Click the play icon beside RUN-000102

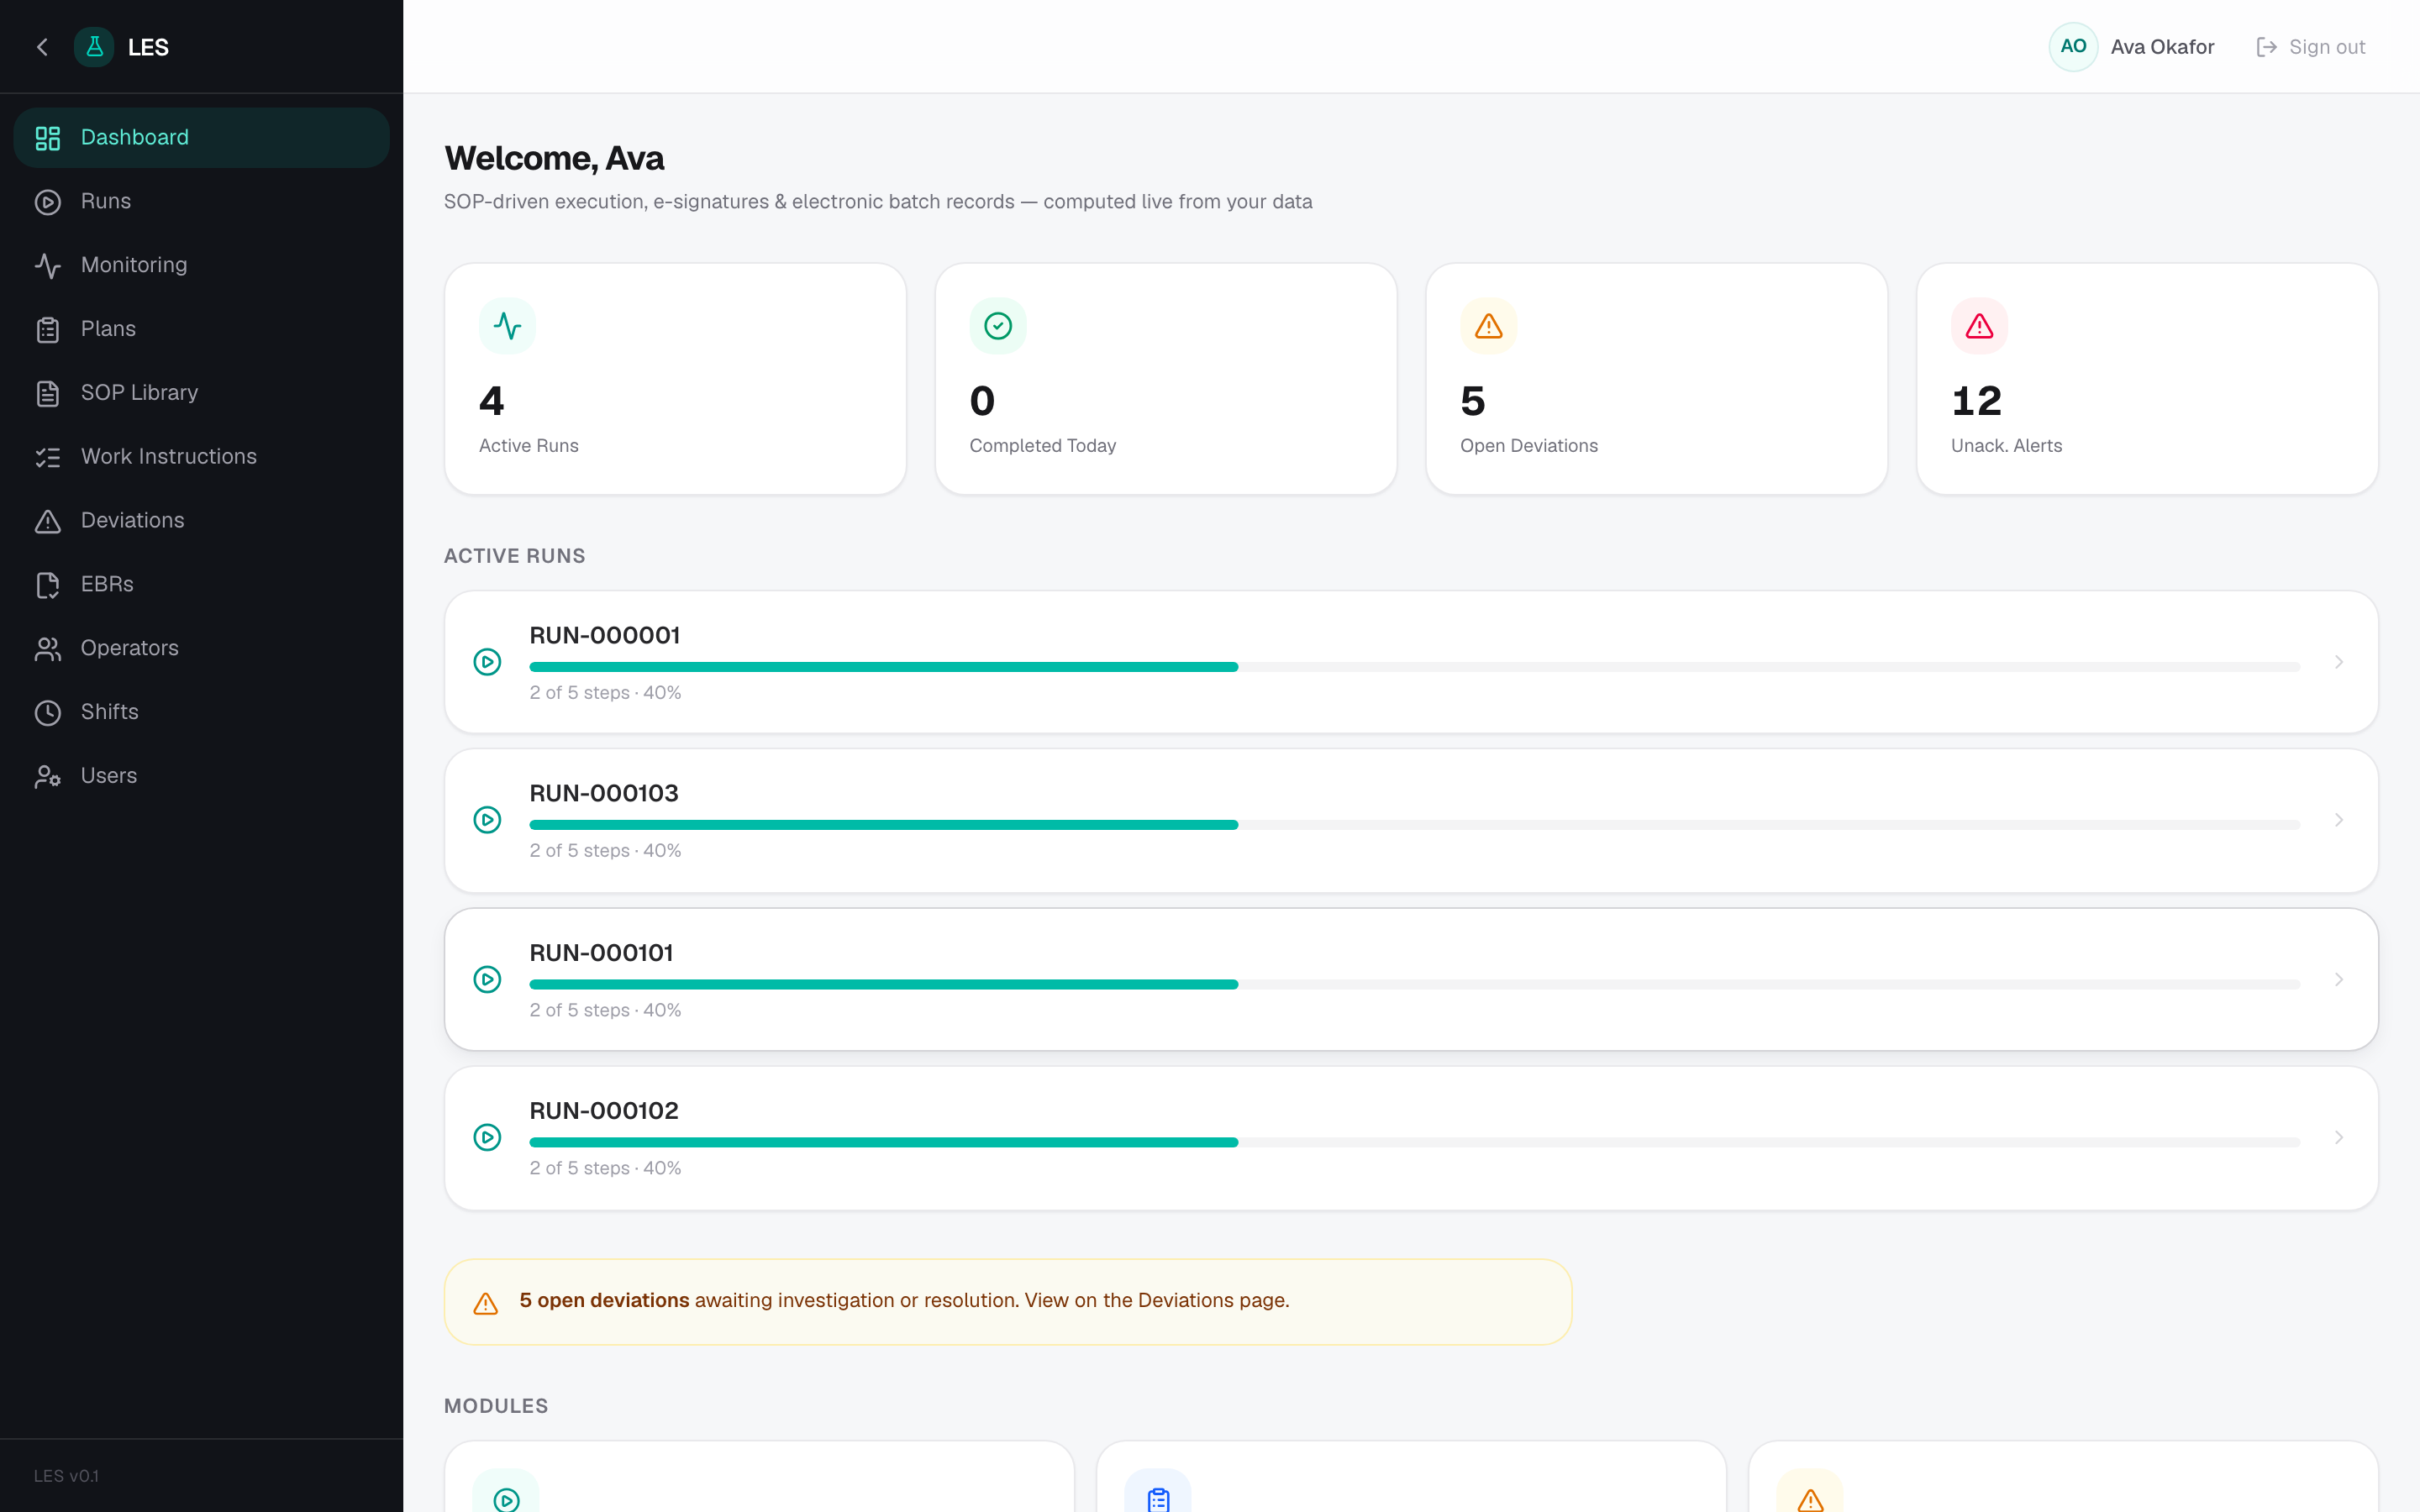point(487,1137)
